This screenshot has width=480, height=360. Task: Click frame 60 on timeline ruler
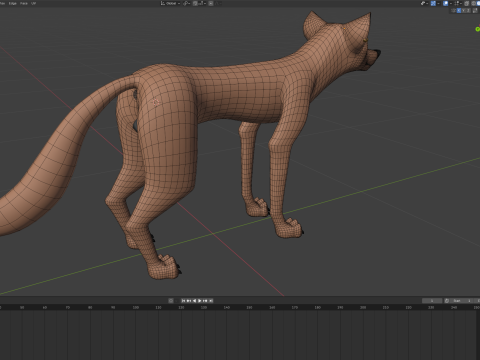coord(45,307)
